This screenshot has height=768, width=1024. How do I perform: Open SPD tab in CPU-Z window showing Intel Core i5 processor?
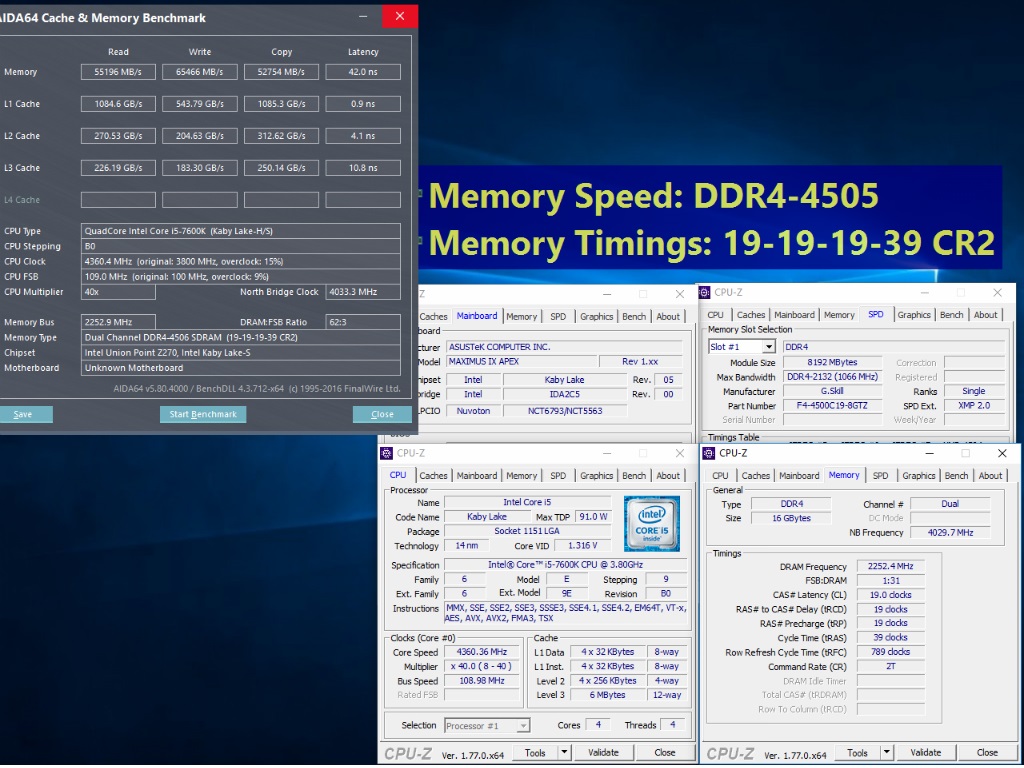pos(558,475)
